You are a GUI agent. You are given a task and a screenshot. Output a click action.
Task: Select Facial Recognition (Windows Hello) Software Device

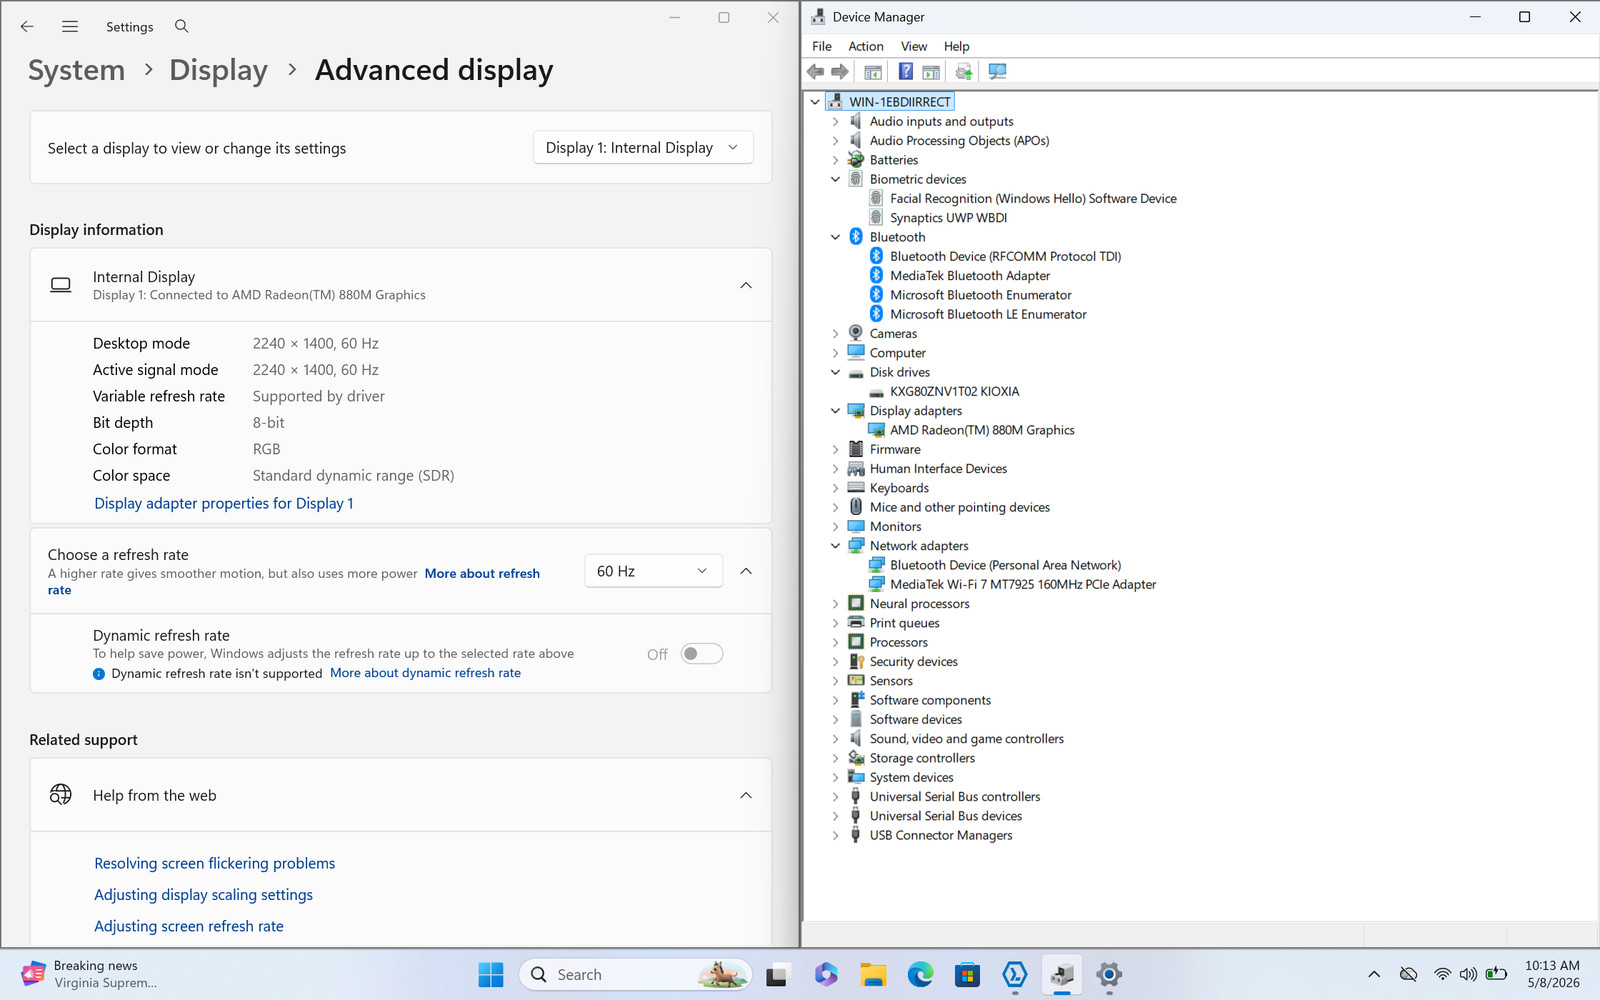tap(1033, 199)
